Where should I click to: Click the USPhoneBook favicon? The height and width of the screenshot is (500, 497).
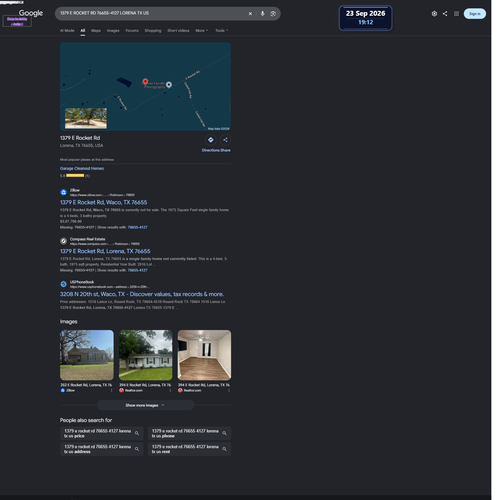63,284
